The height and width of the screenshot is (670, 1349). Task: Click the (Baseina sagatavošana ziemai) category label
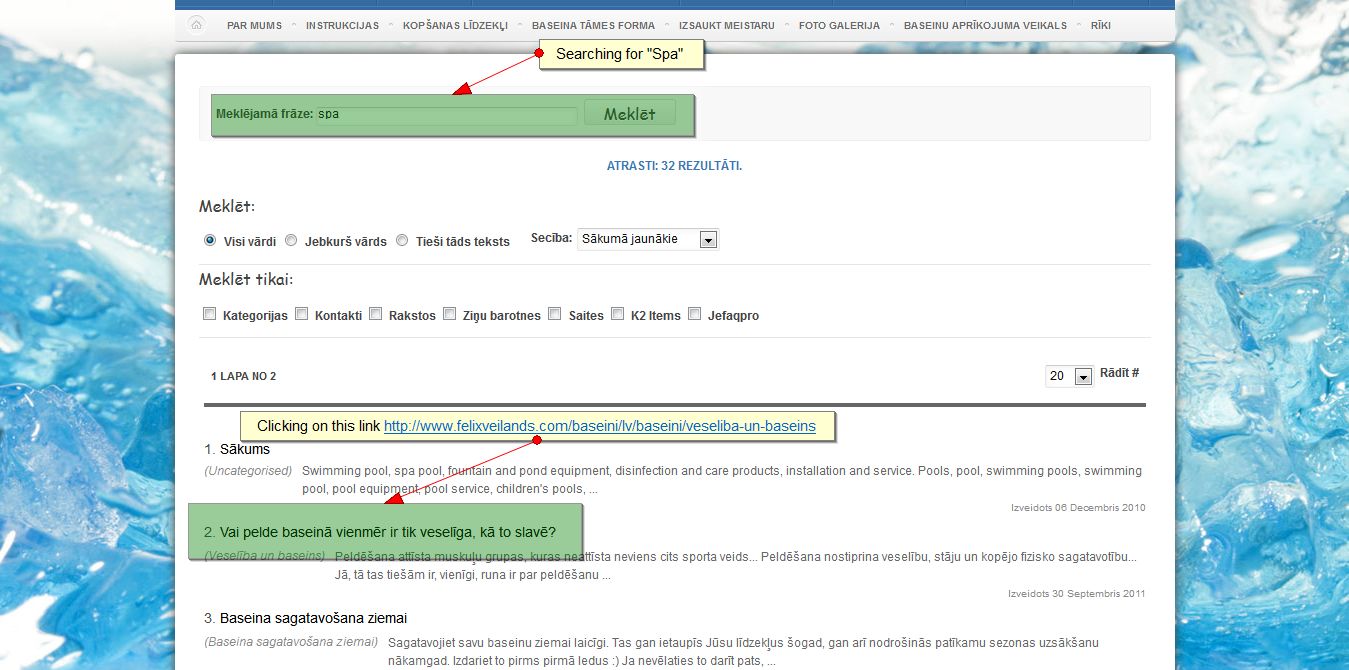pos(291,642)
